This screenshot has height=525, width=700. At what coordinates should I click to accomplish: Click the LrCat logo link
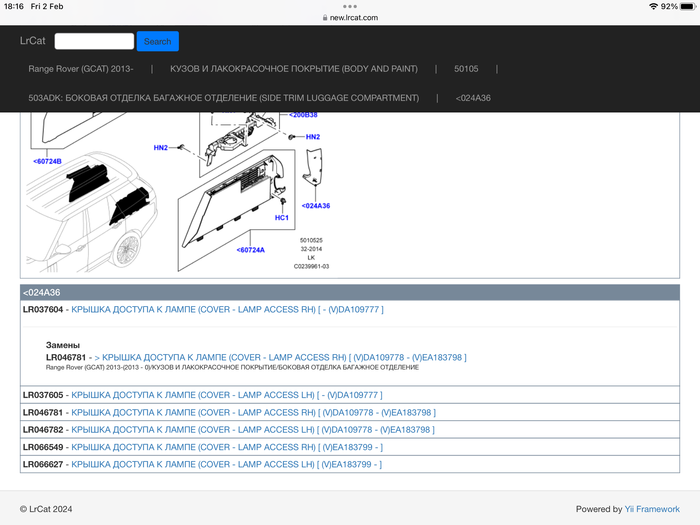[x=33, y=41]
